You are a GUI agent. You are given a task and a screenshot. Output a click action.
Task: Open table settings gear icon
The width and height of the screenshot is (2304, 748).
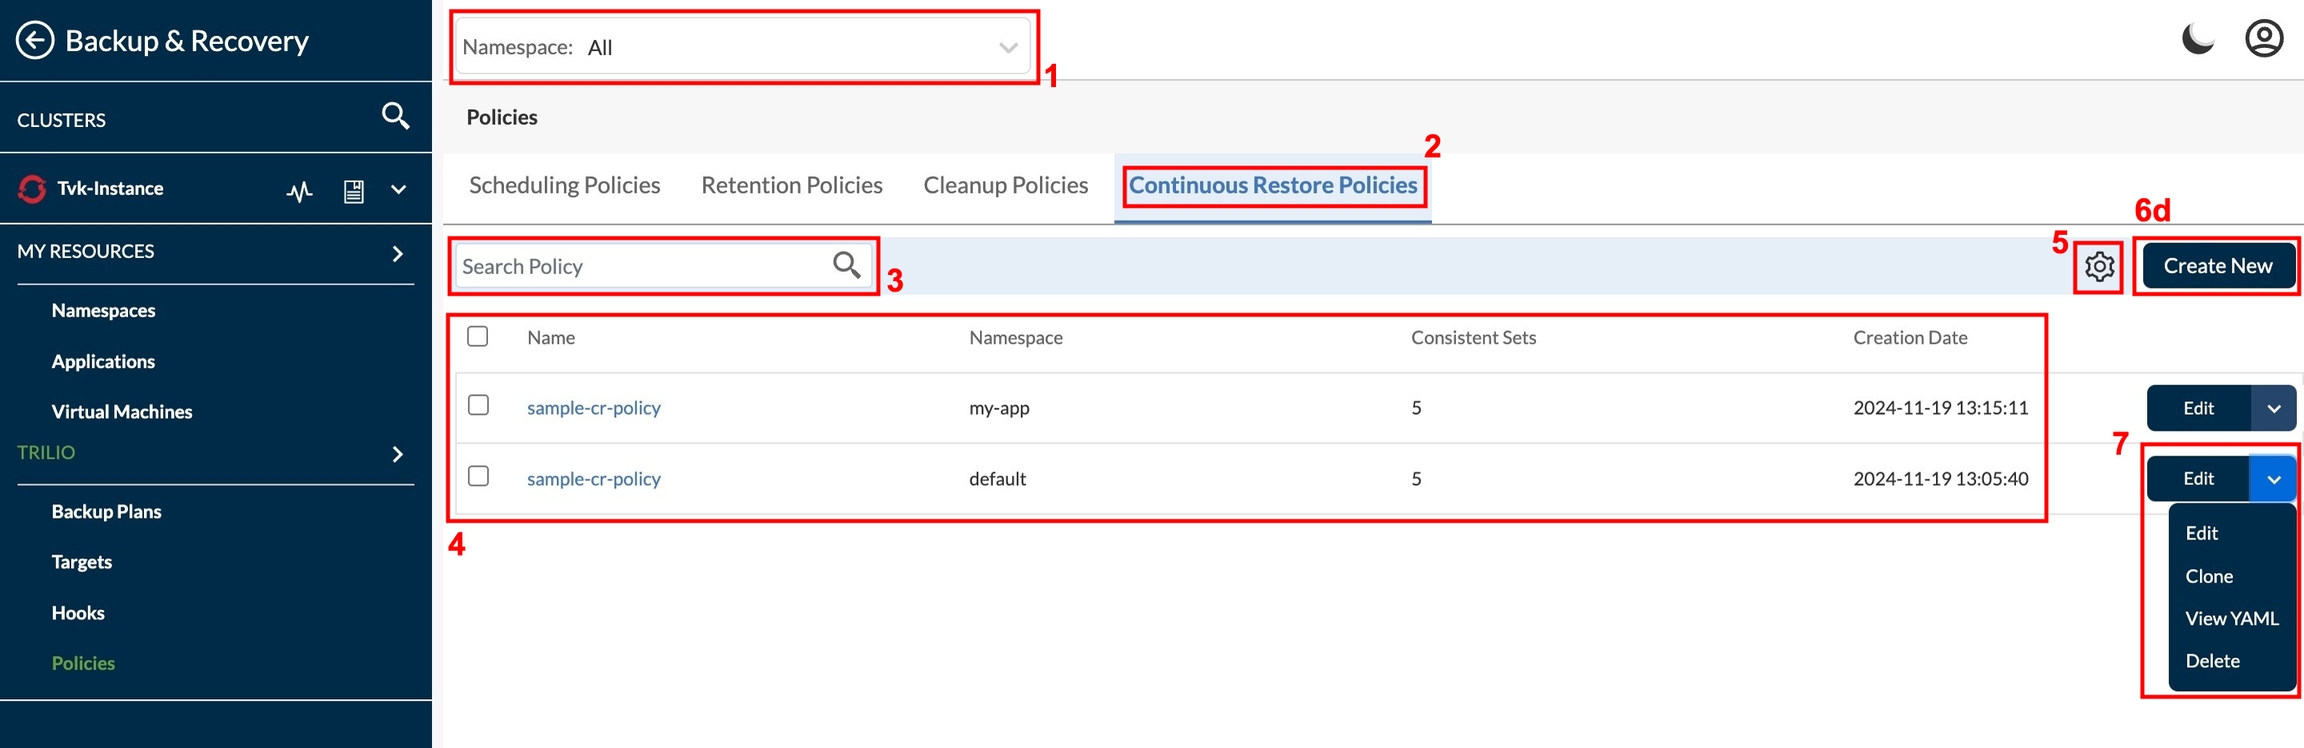[2099, 266]
